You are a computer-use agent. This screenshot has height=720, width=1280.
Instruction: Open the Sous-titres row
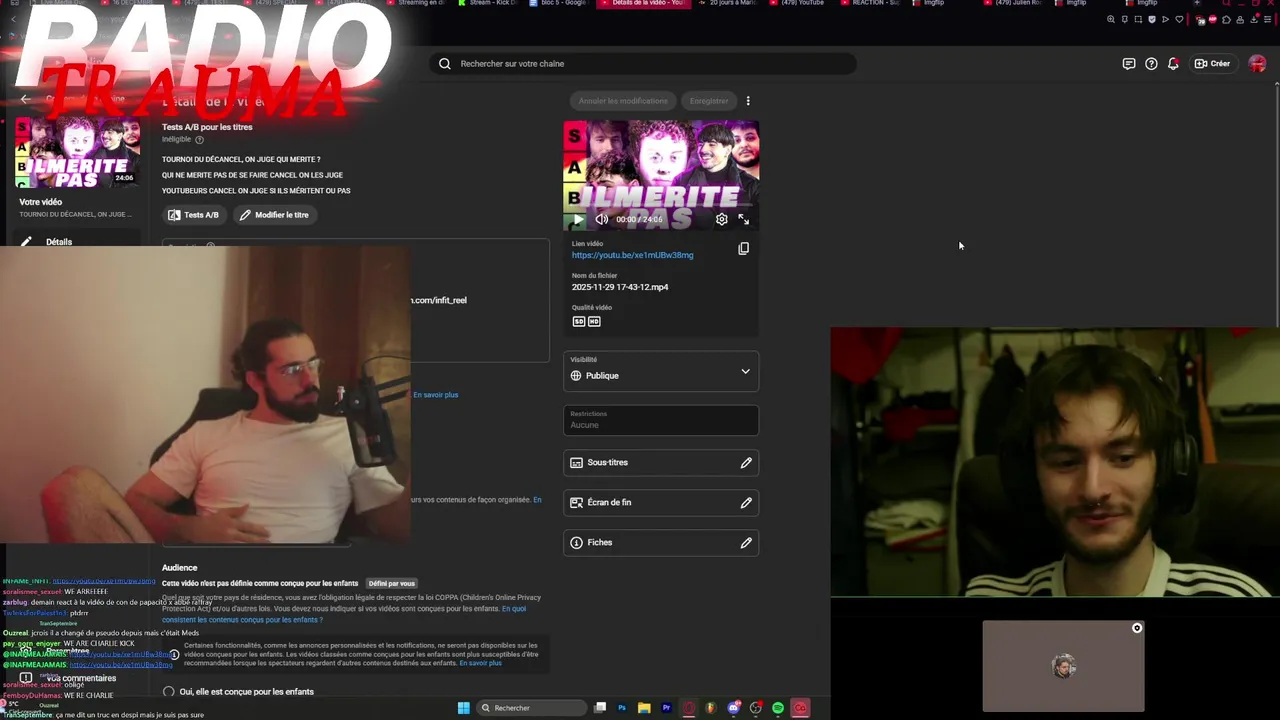(661, 463)
